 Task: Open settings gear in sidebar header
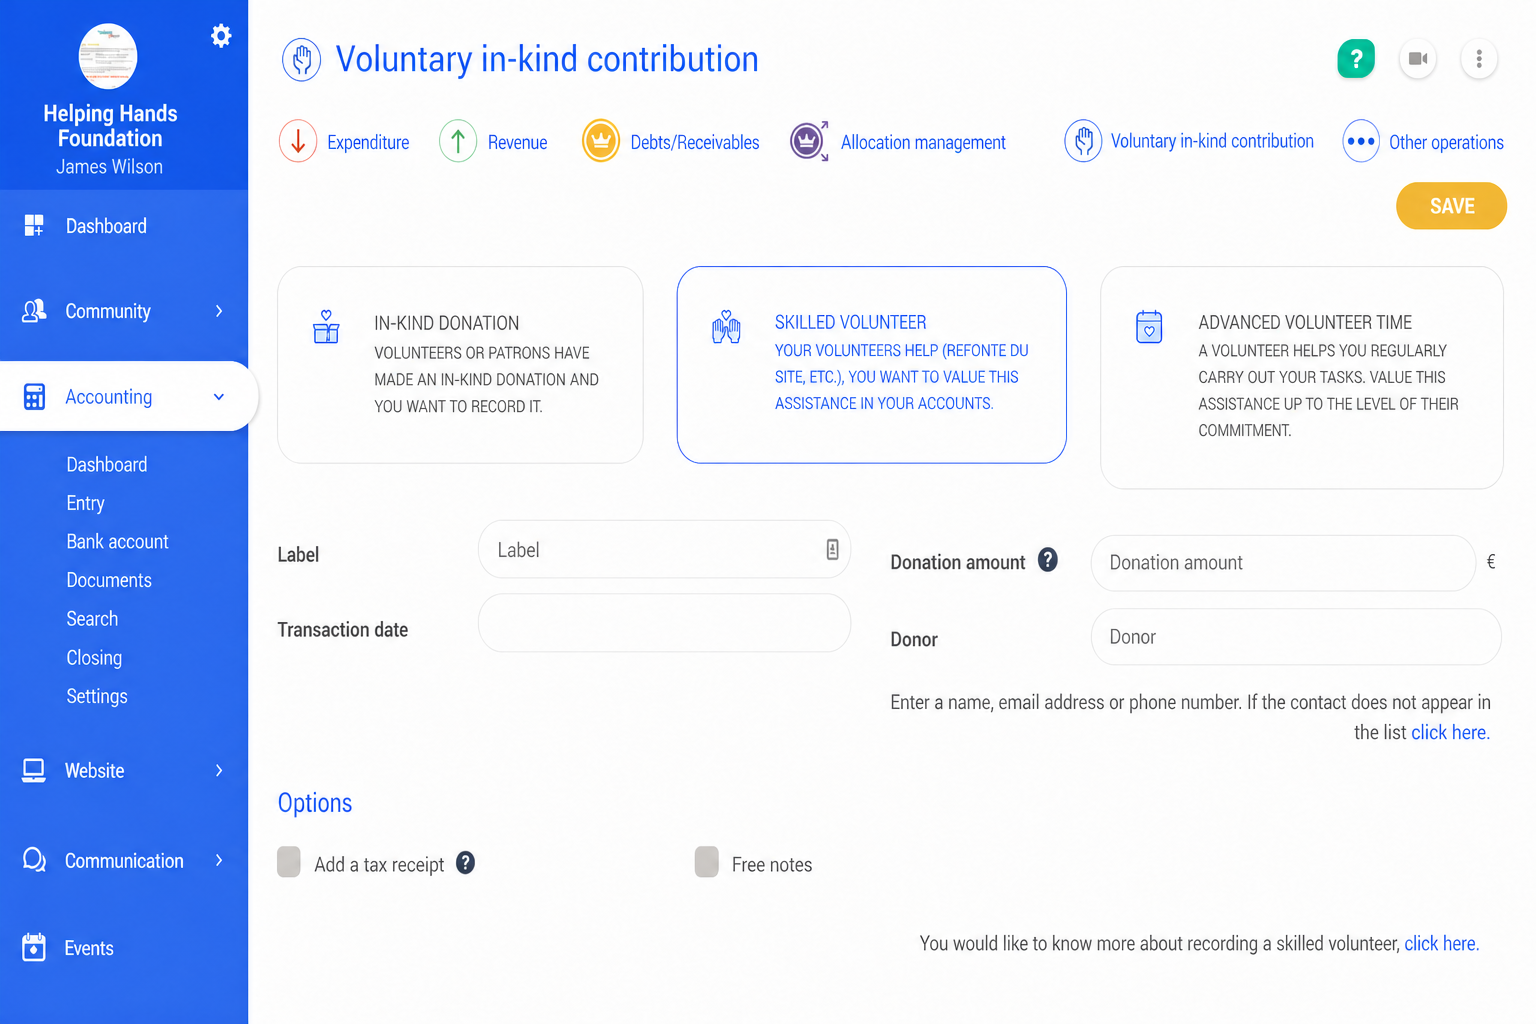(x=221, y=36)
